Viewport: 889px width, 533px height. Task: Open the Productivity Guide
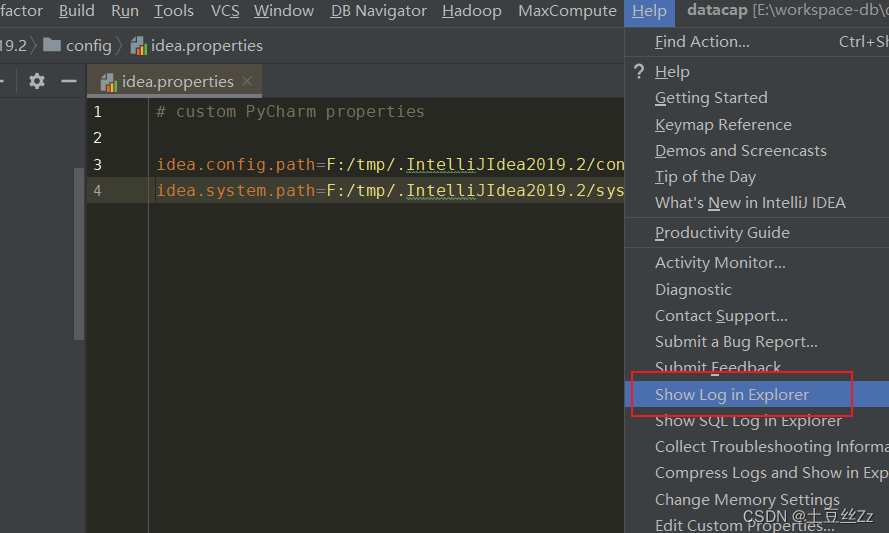pyautogui.click(x=757, y=232)
